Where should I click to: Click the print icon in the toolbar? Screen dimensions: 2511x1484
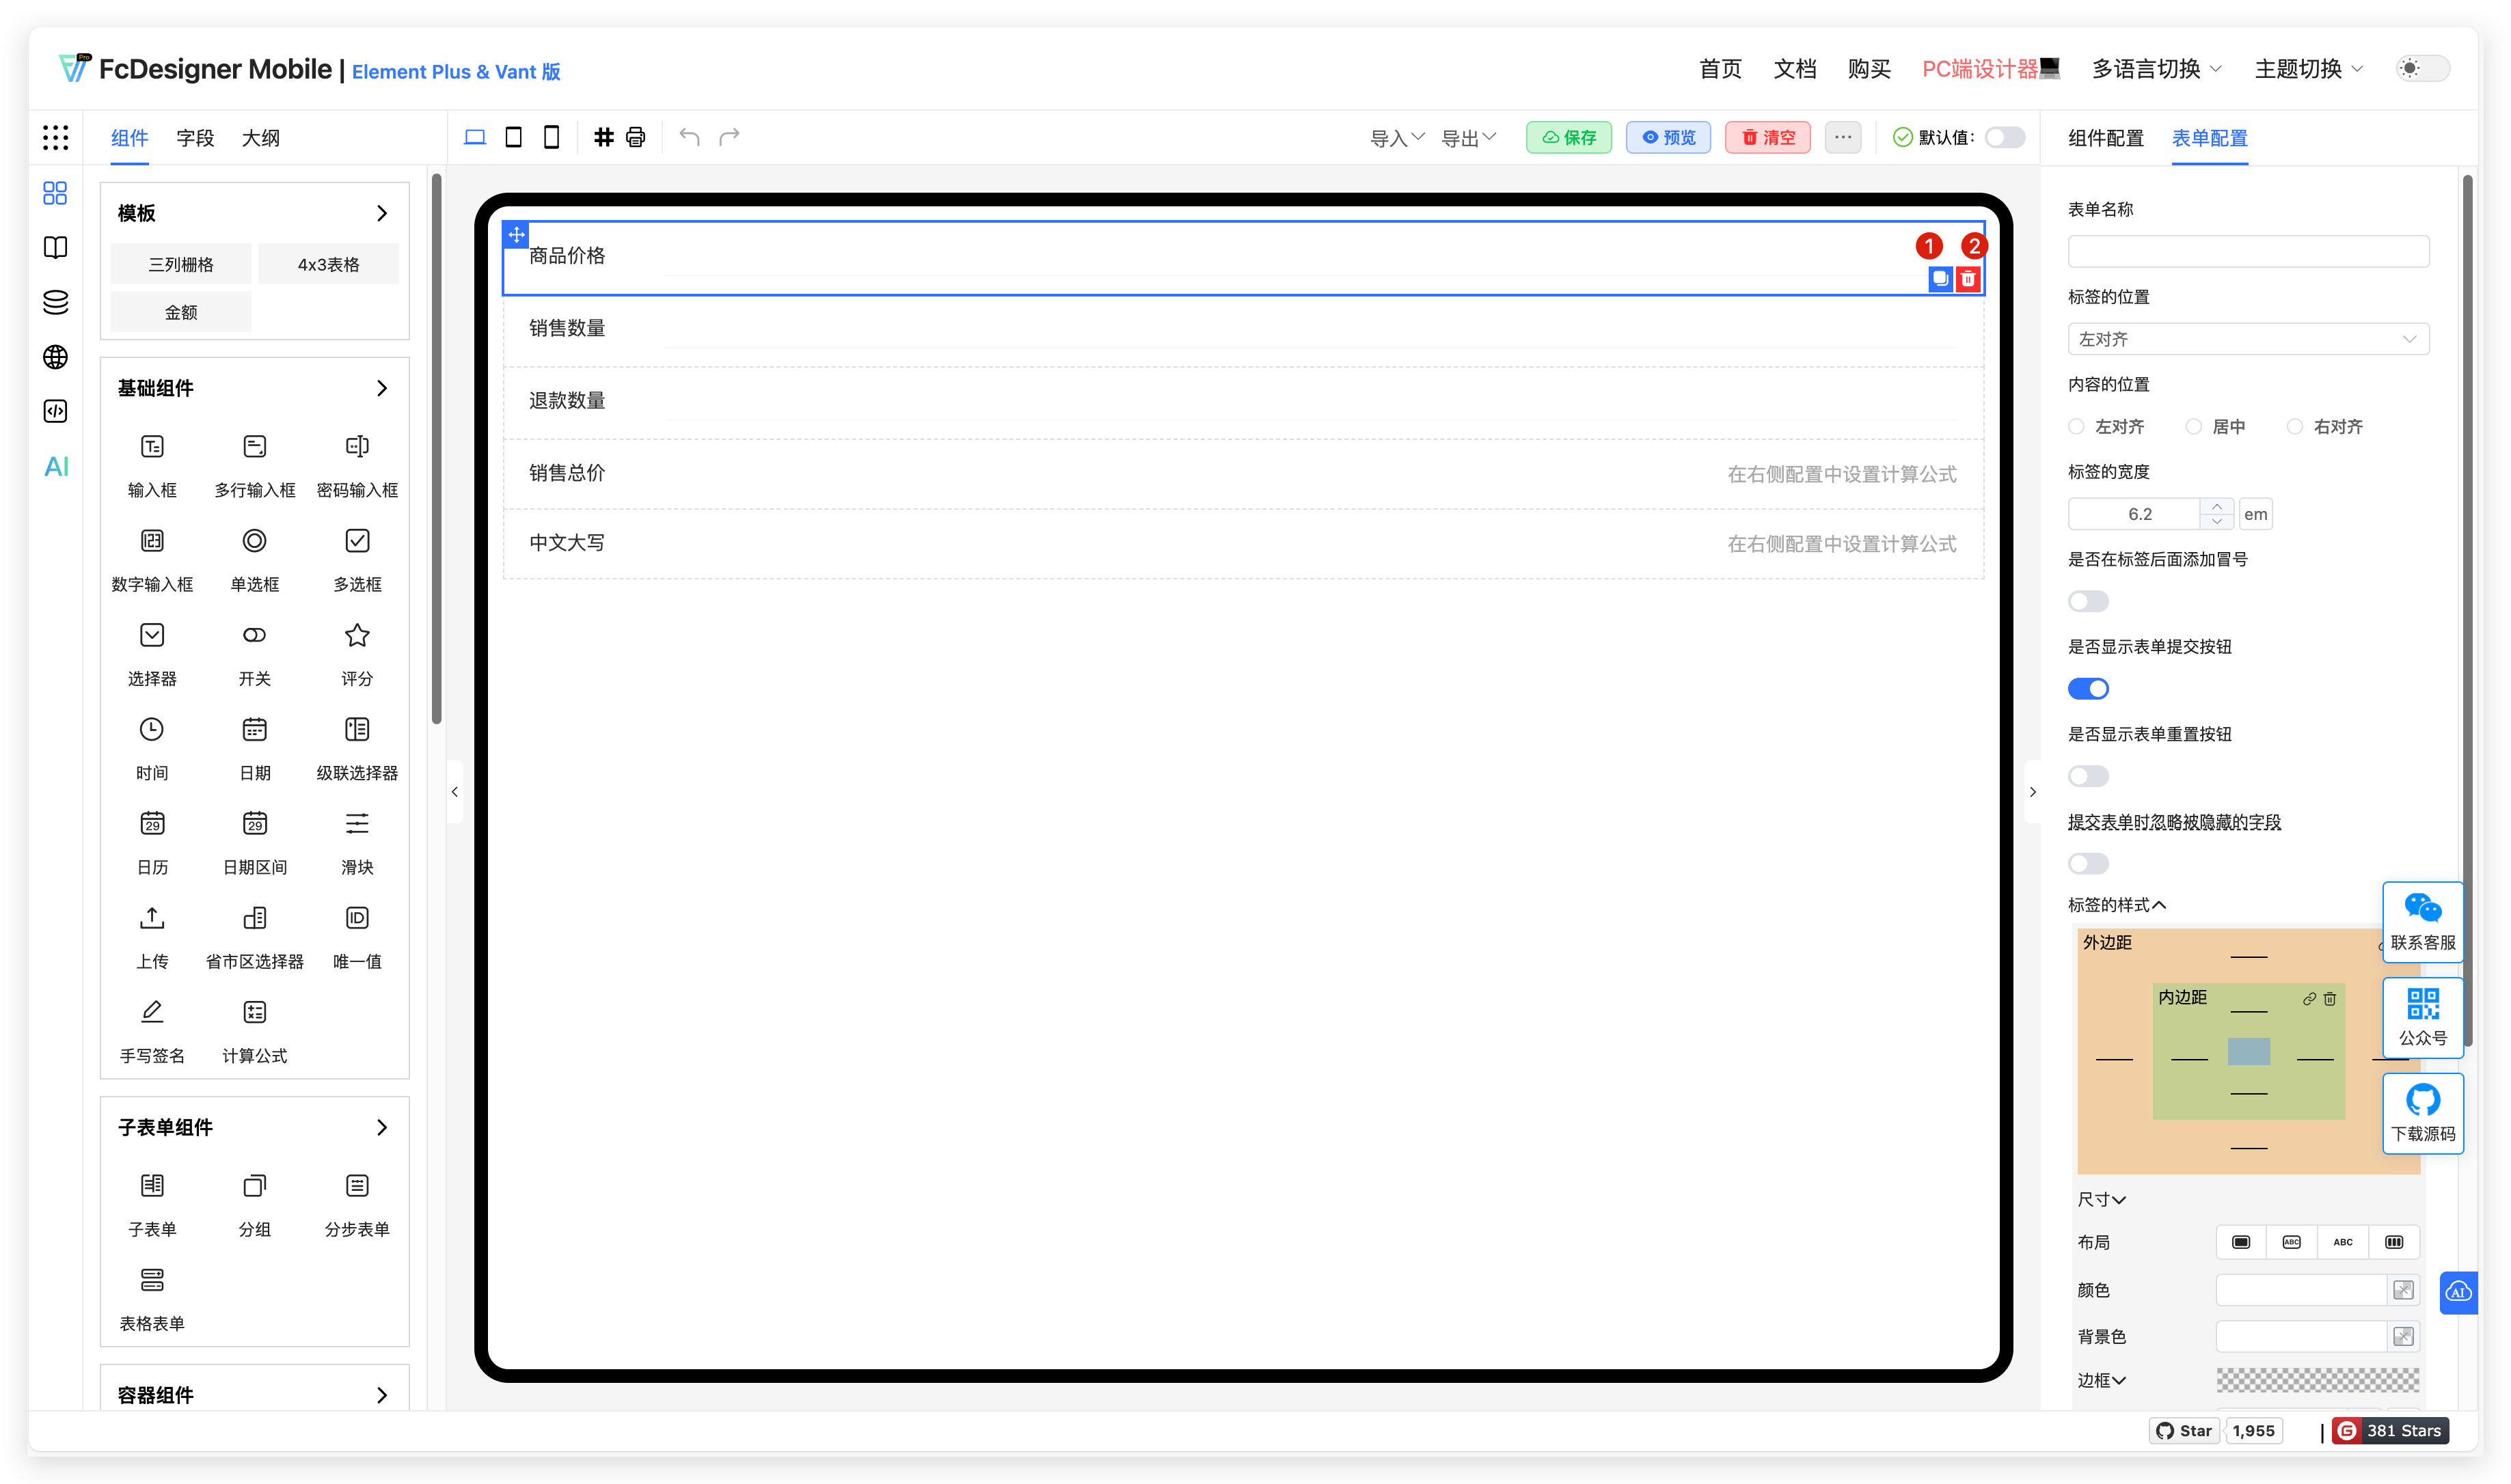[634, 137]
